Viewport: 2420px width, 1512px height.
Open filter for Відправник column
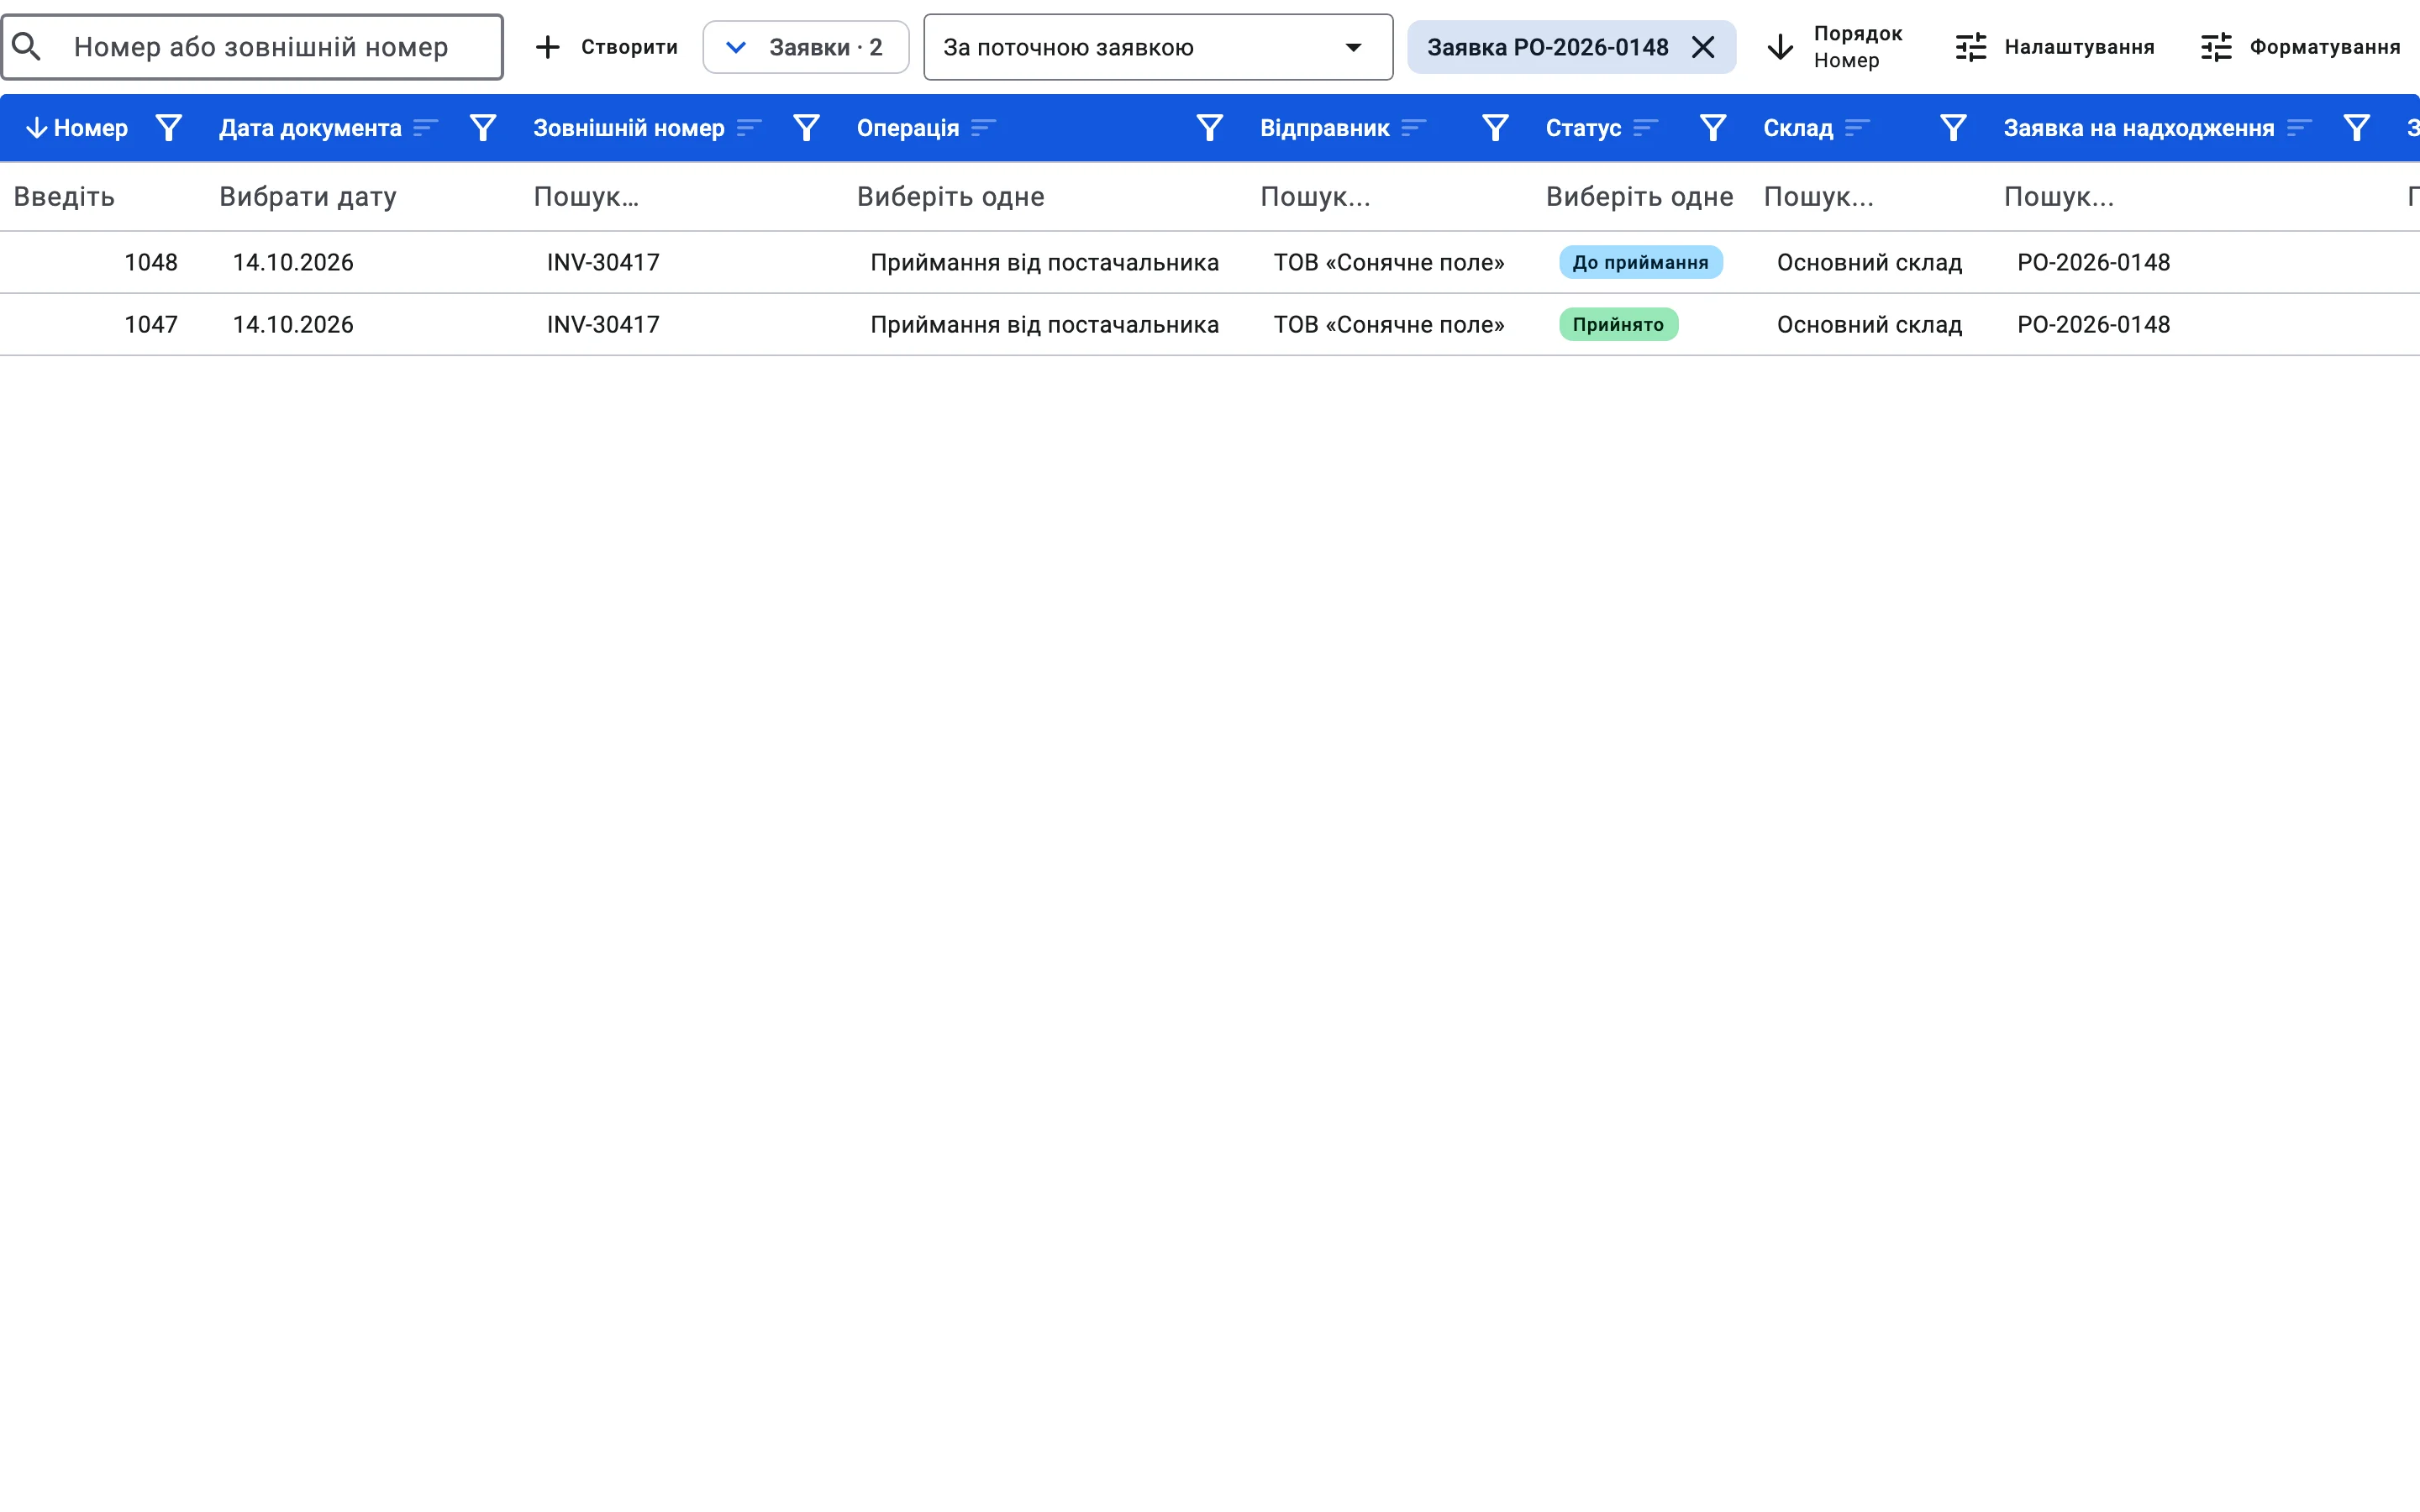coord(1495,128)
